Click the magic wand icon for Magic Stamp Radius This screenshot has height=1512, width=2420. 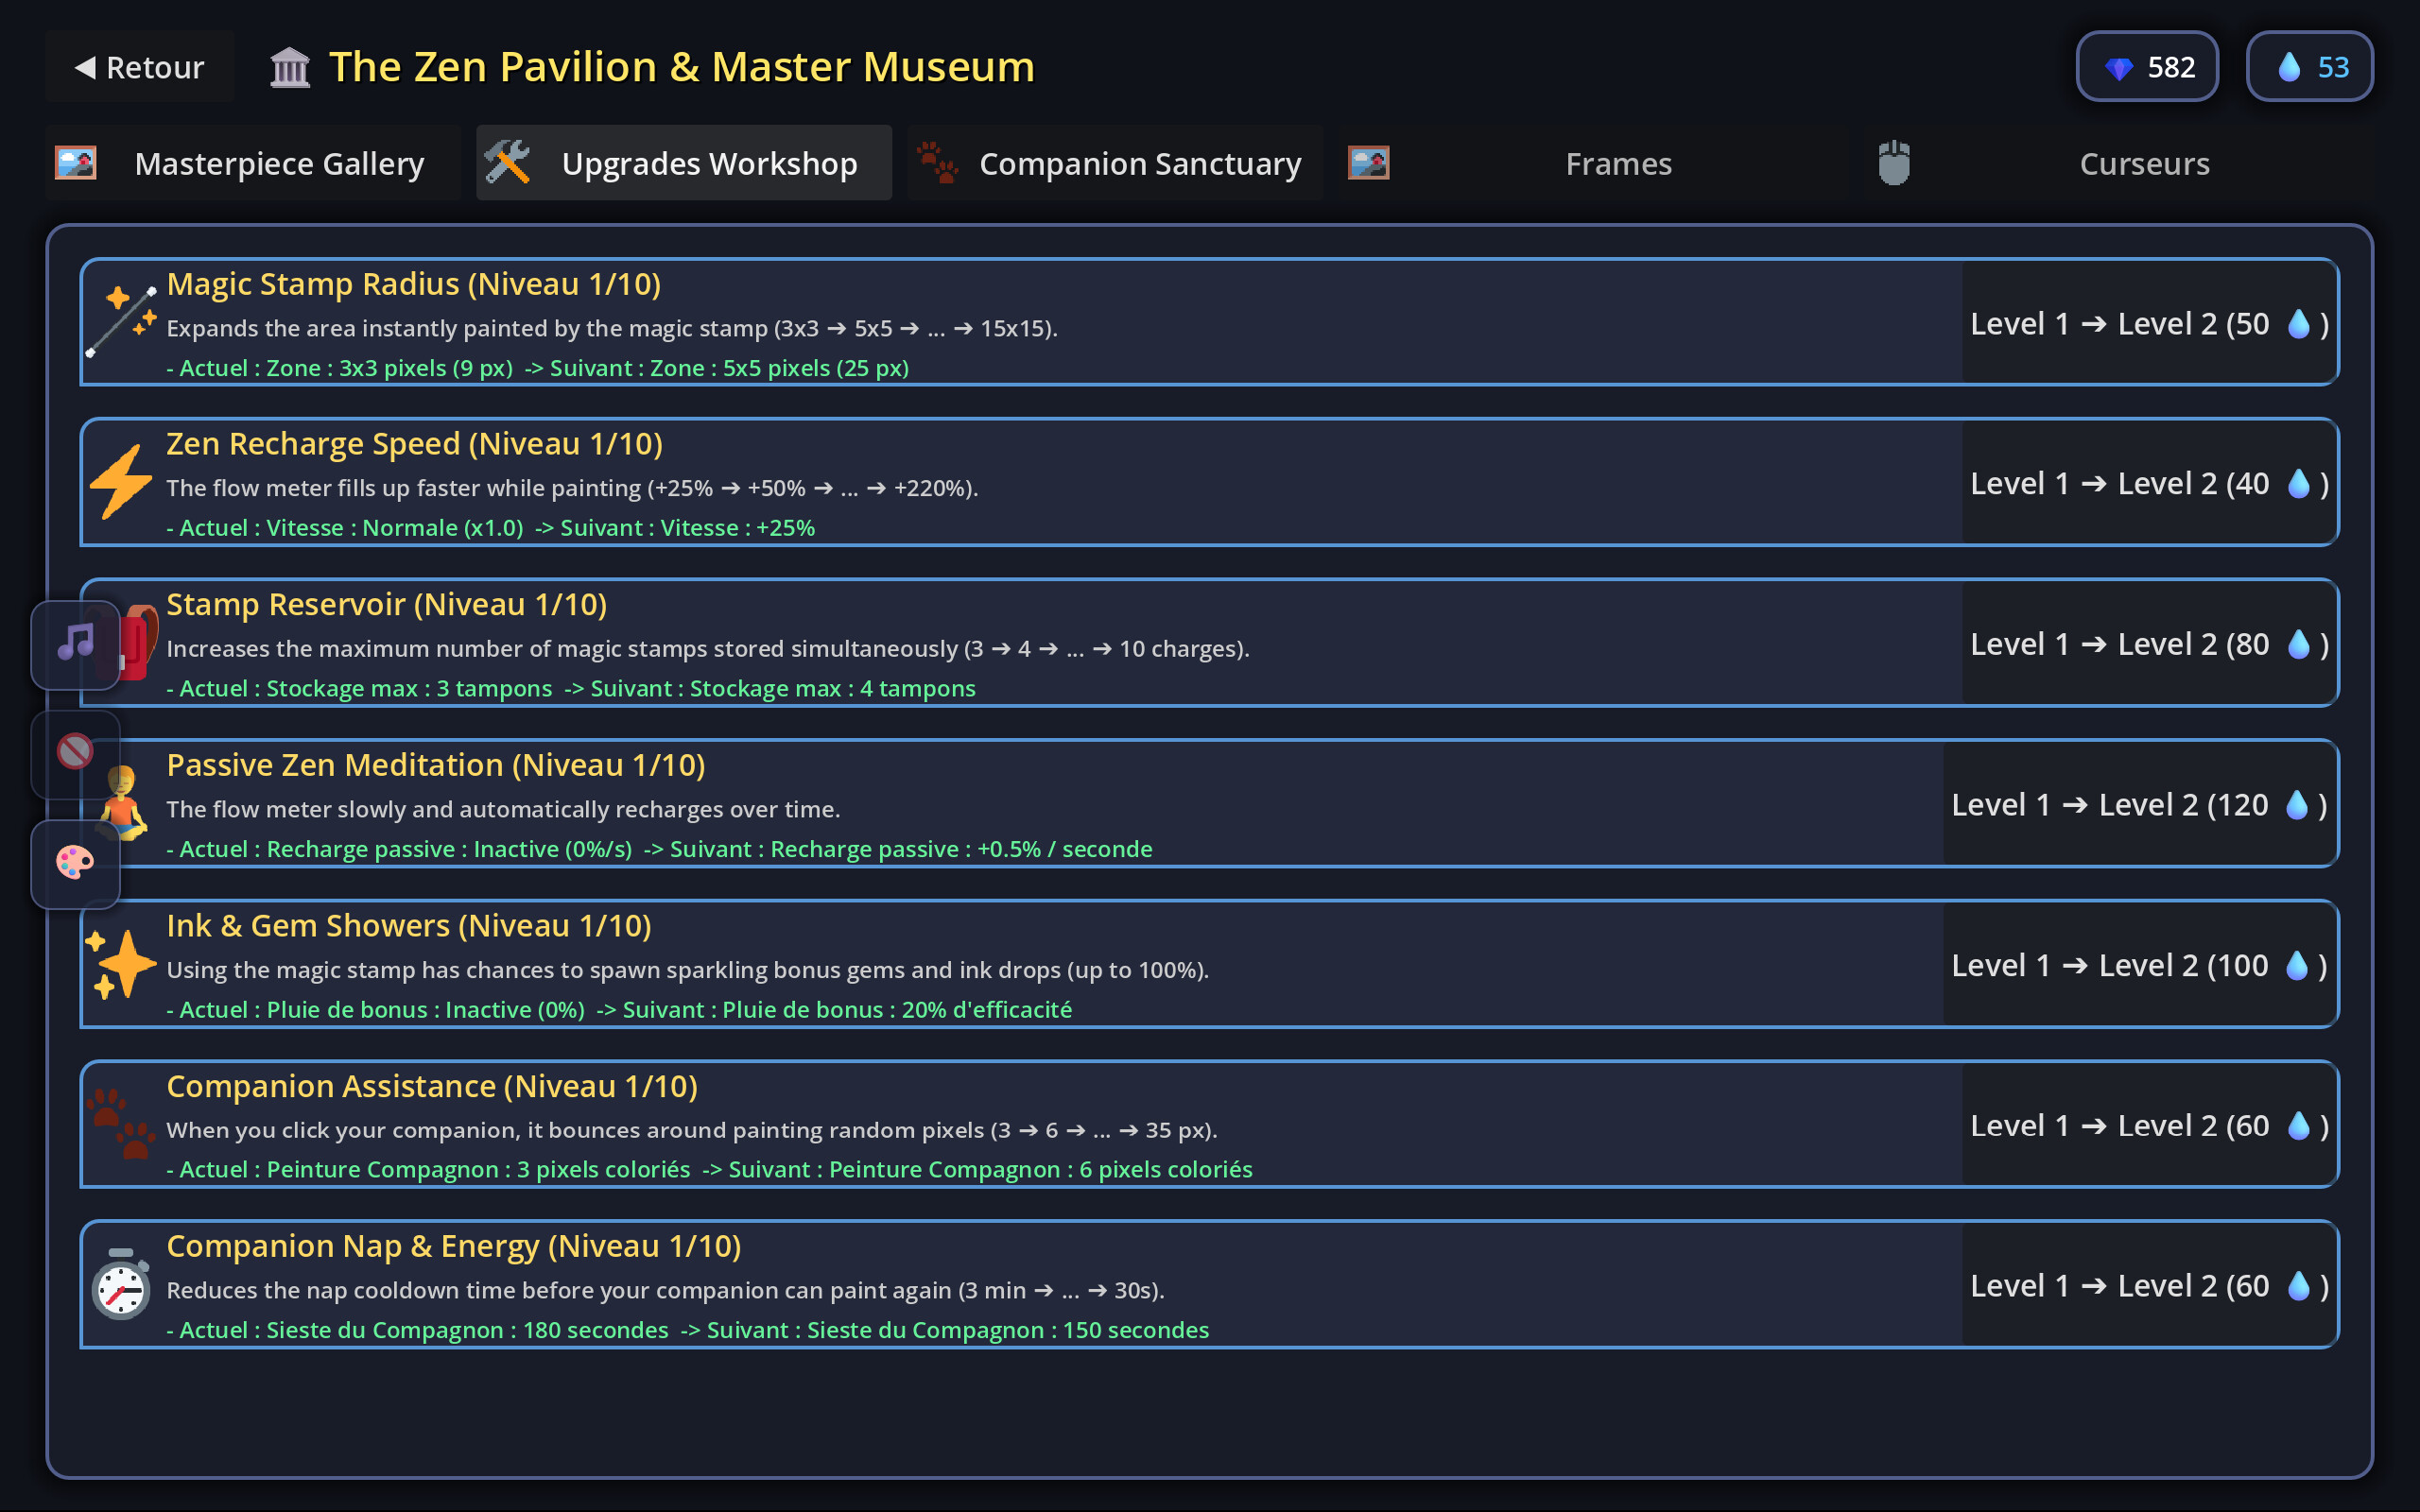pyautogui.click(x=121, y=321)
